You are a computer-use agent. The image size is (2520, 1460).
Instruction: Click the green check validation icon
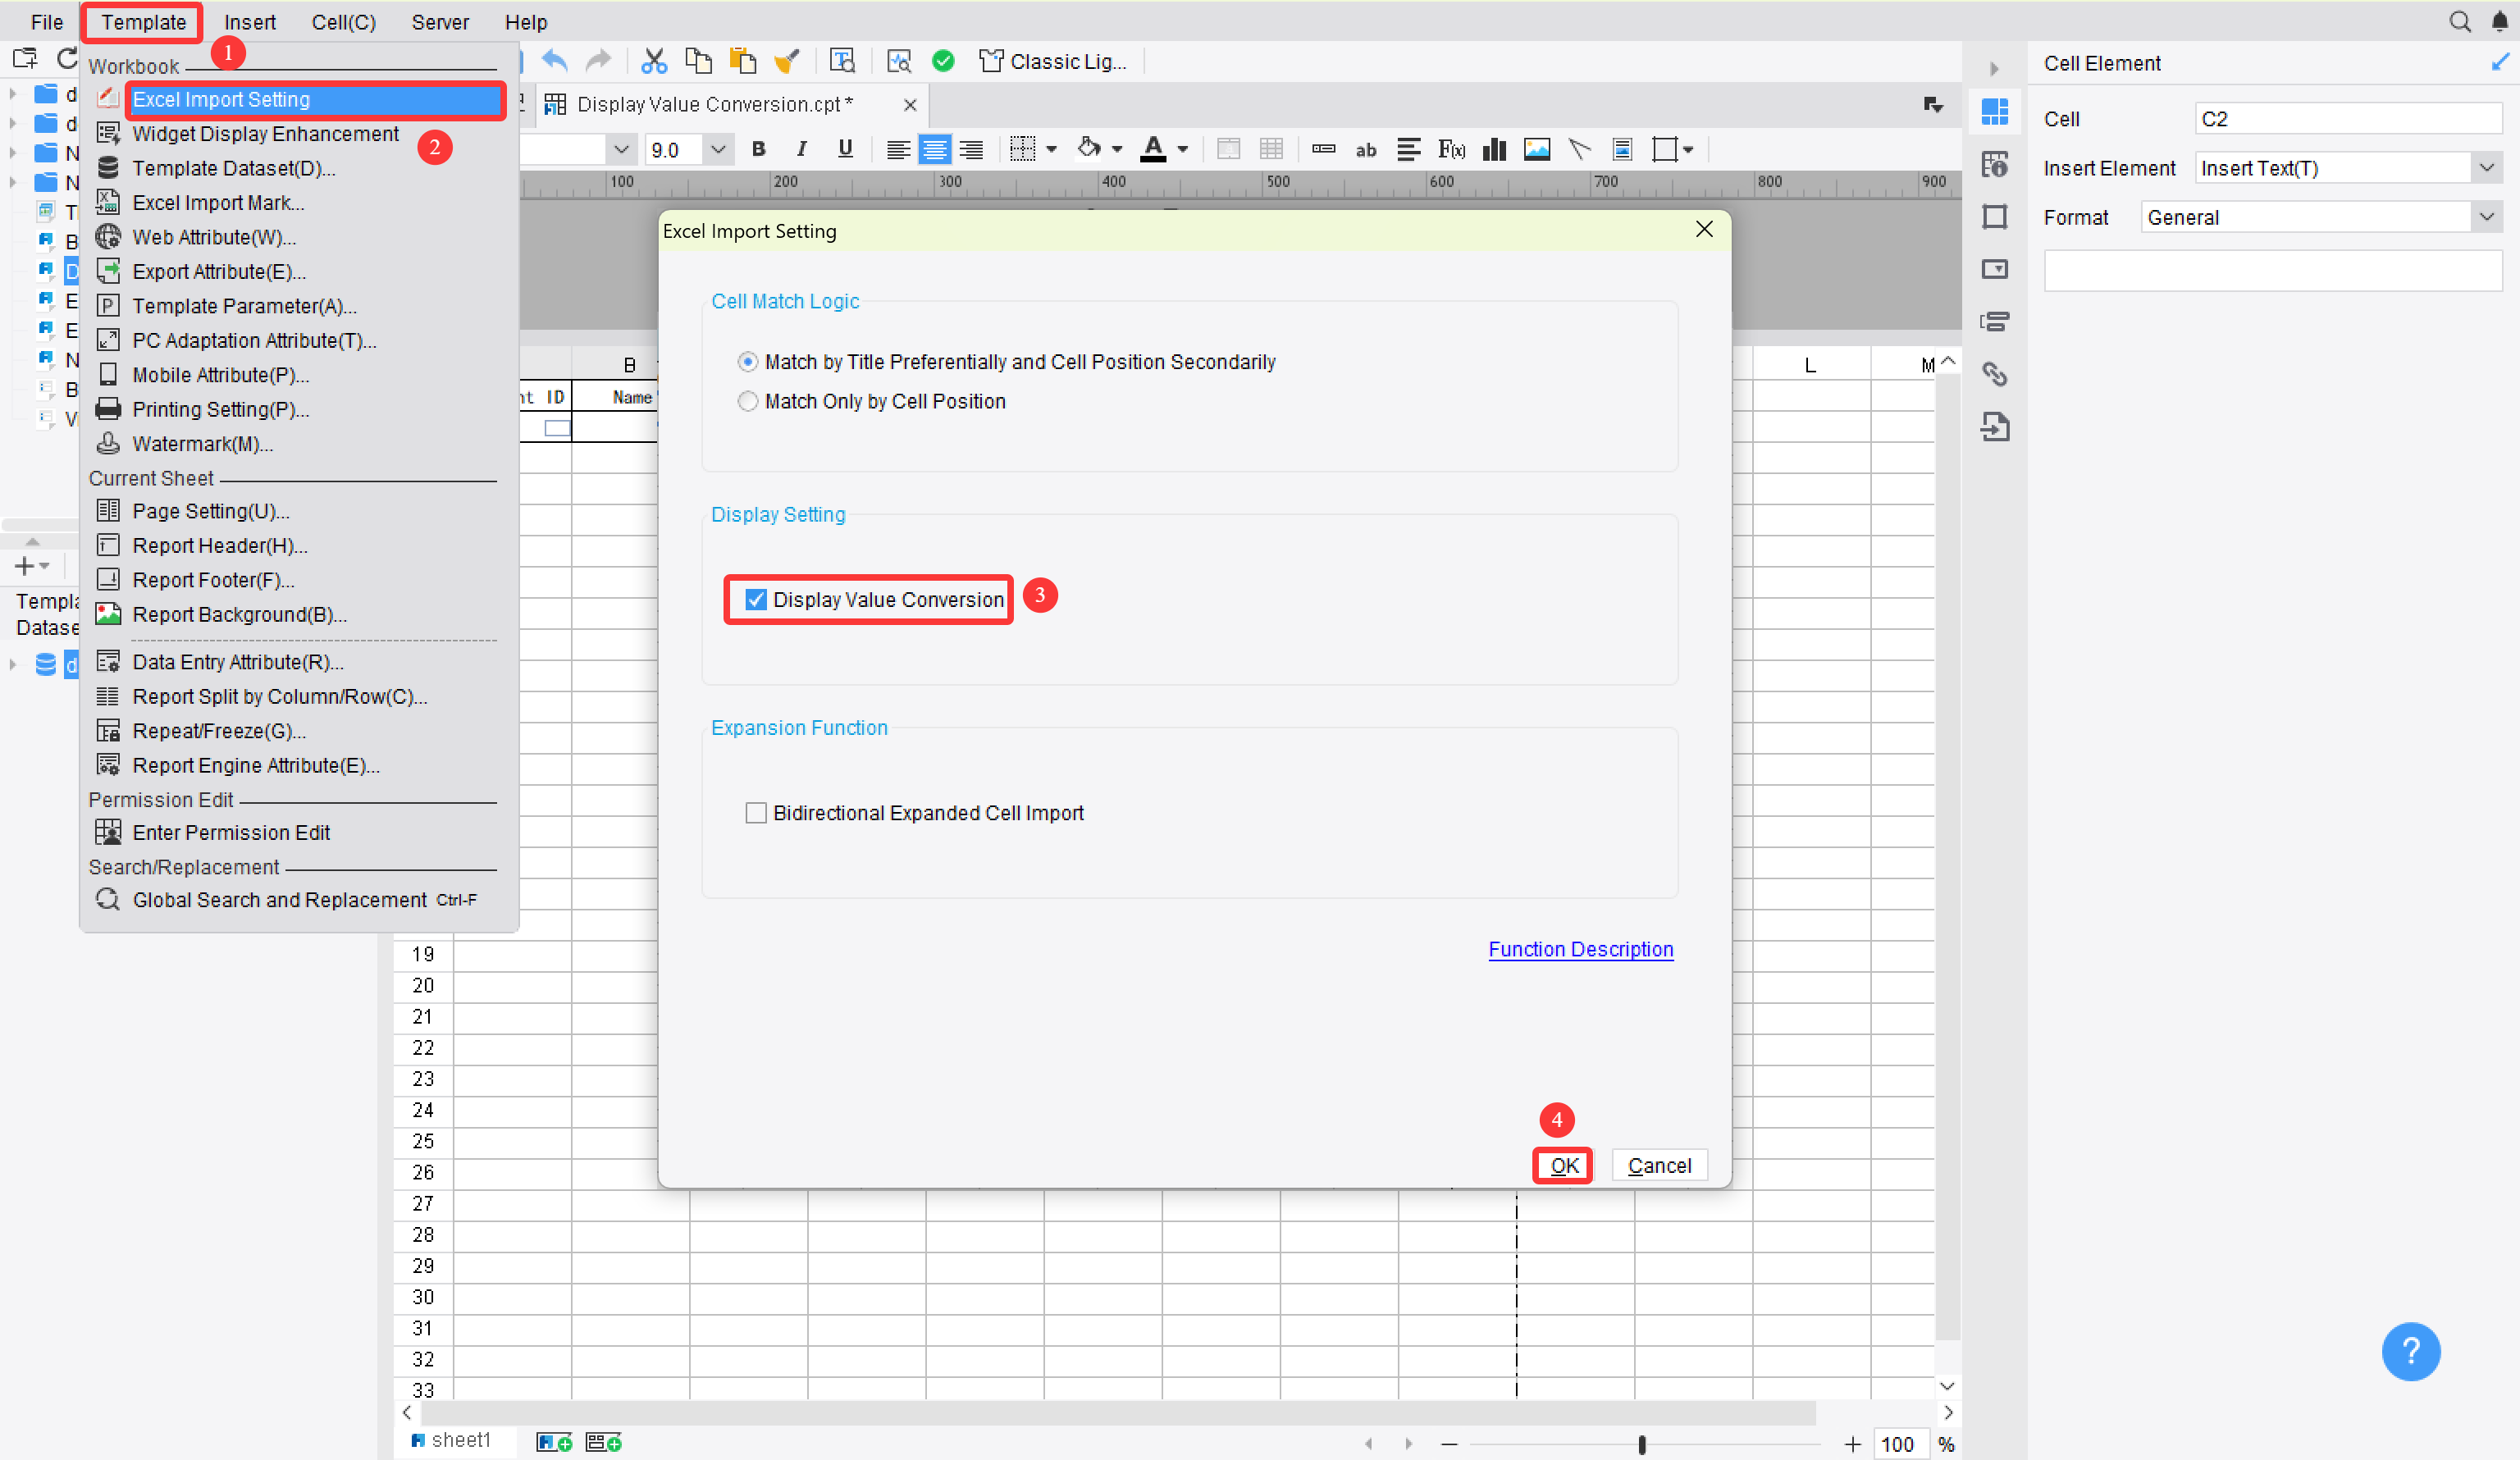point(942,61)
